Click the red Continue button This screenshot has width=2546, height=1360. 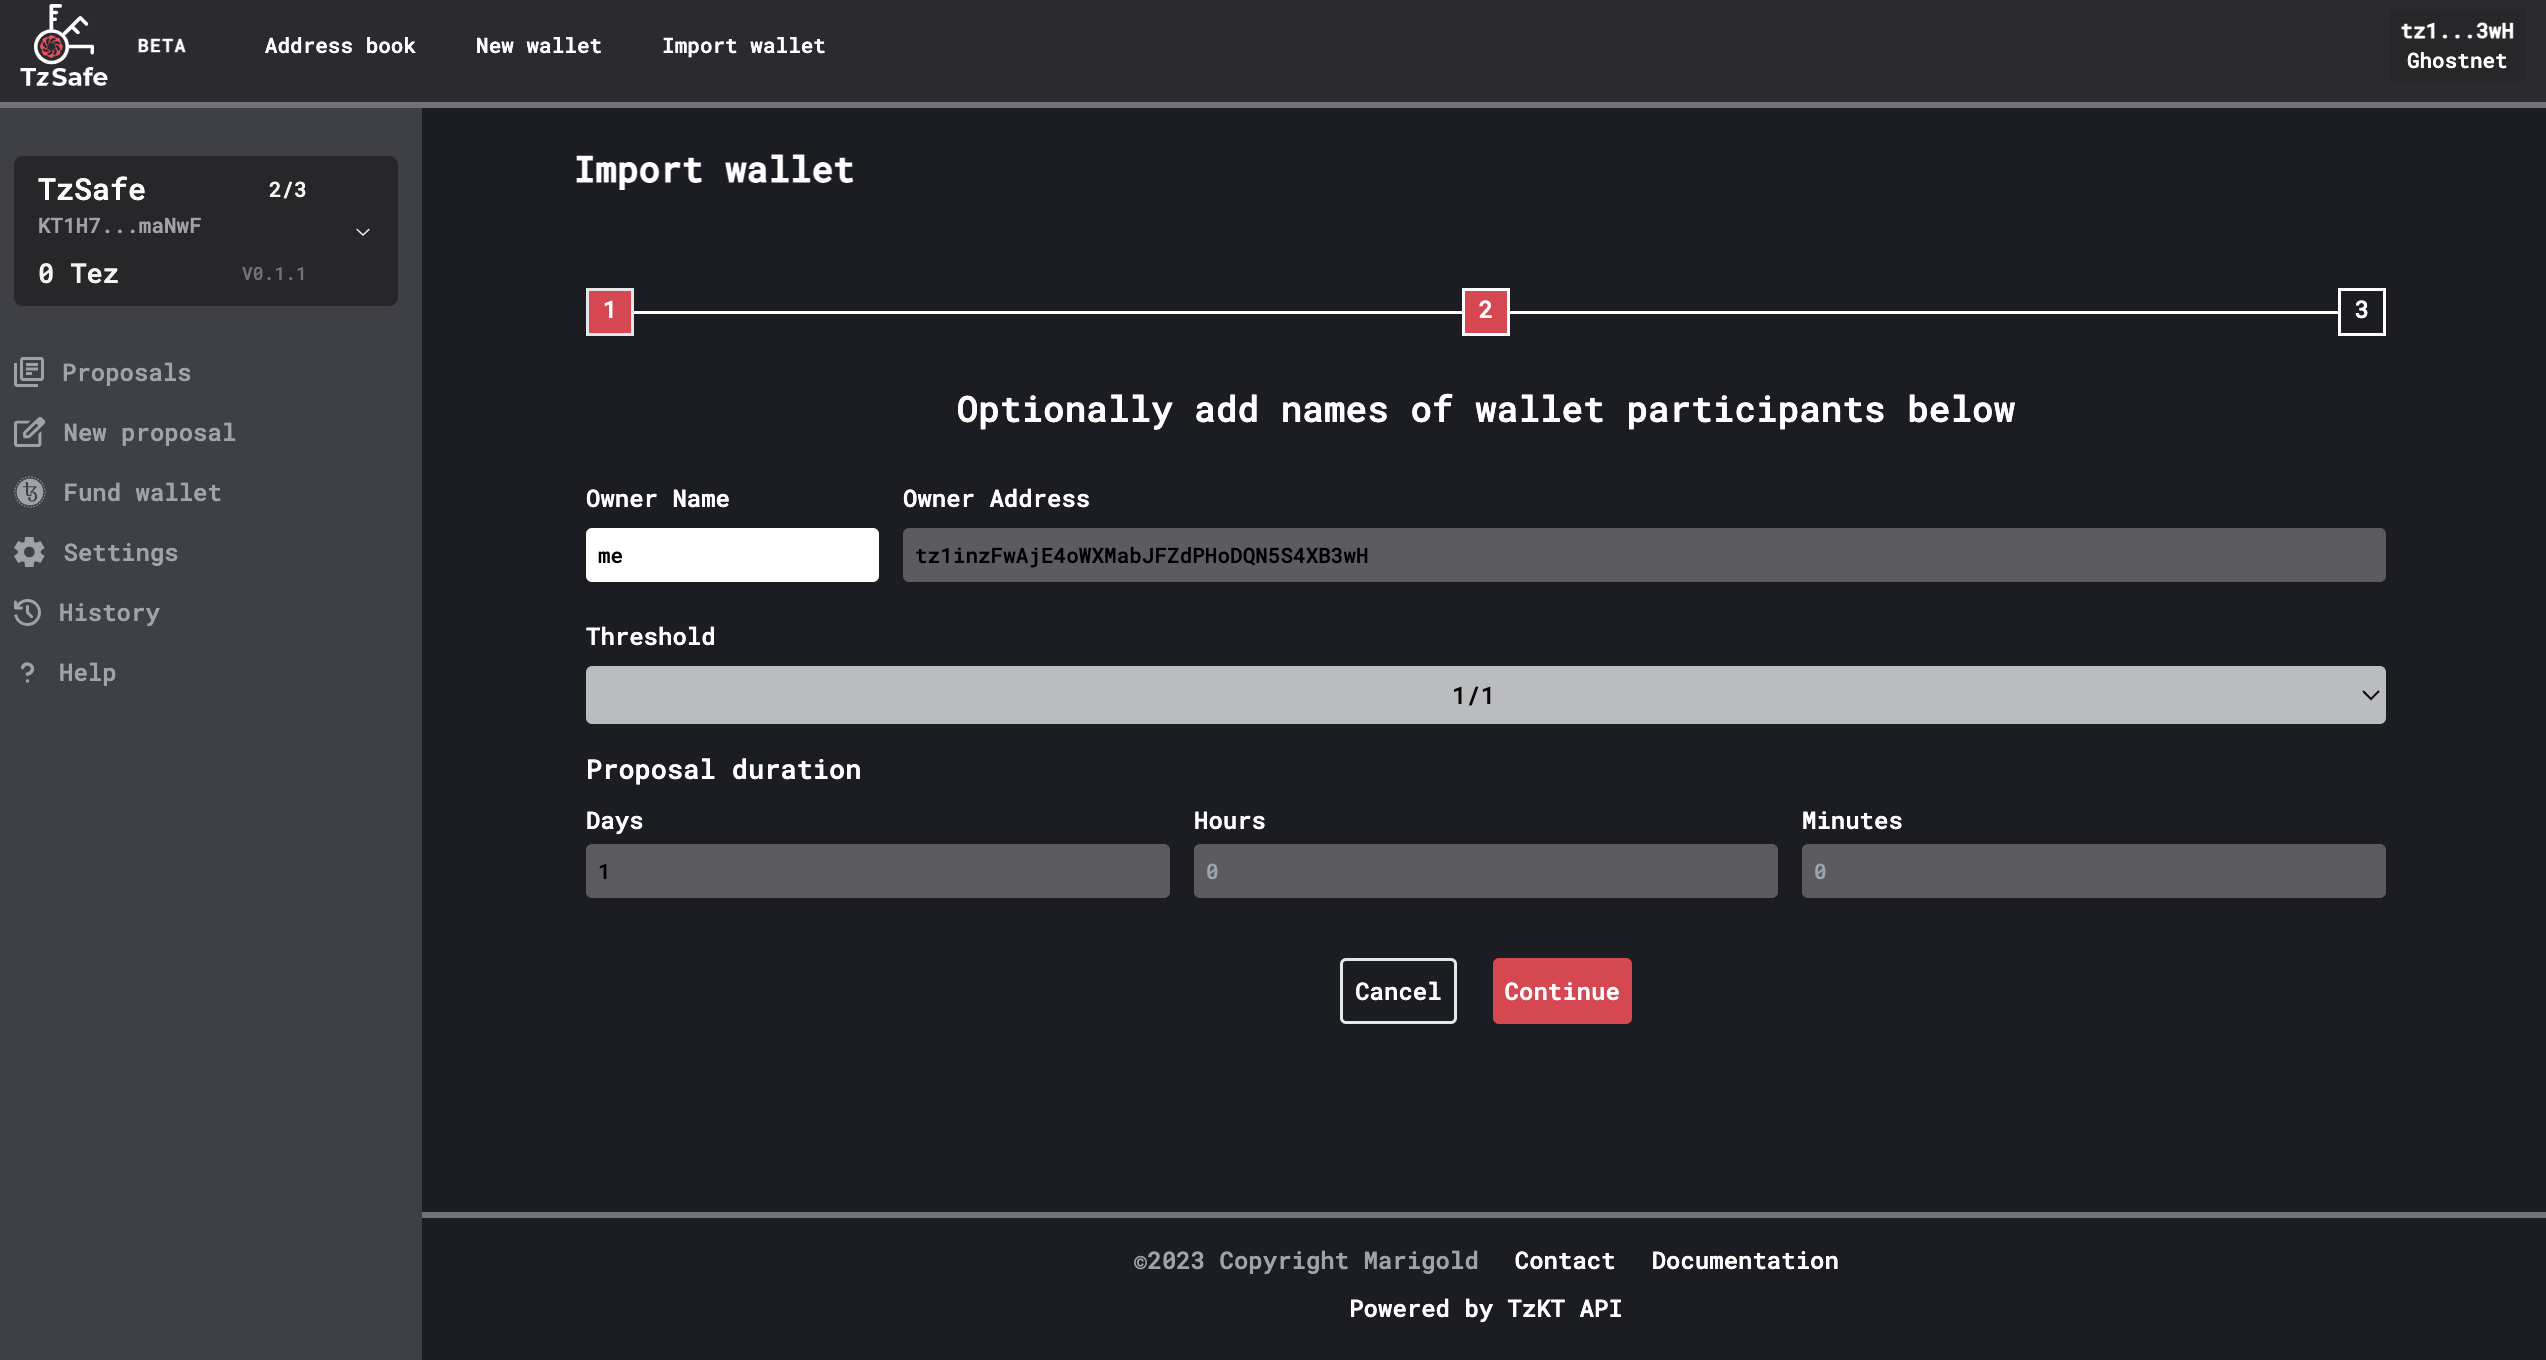1562,991
